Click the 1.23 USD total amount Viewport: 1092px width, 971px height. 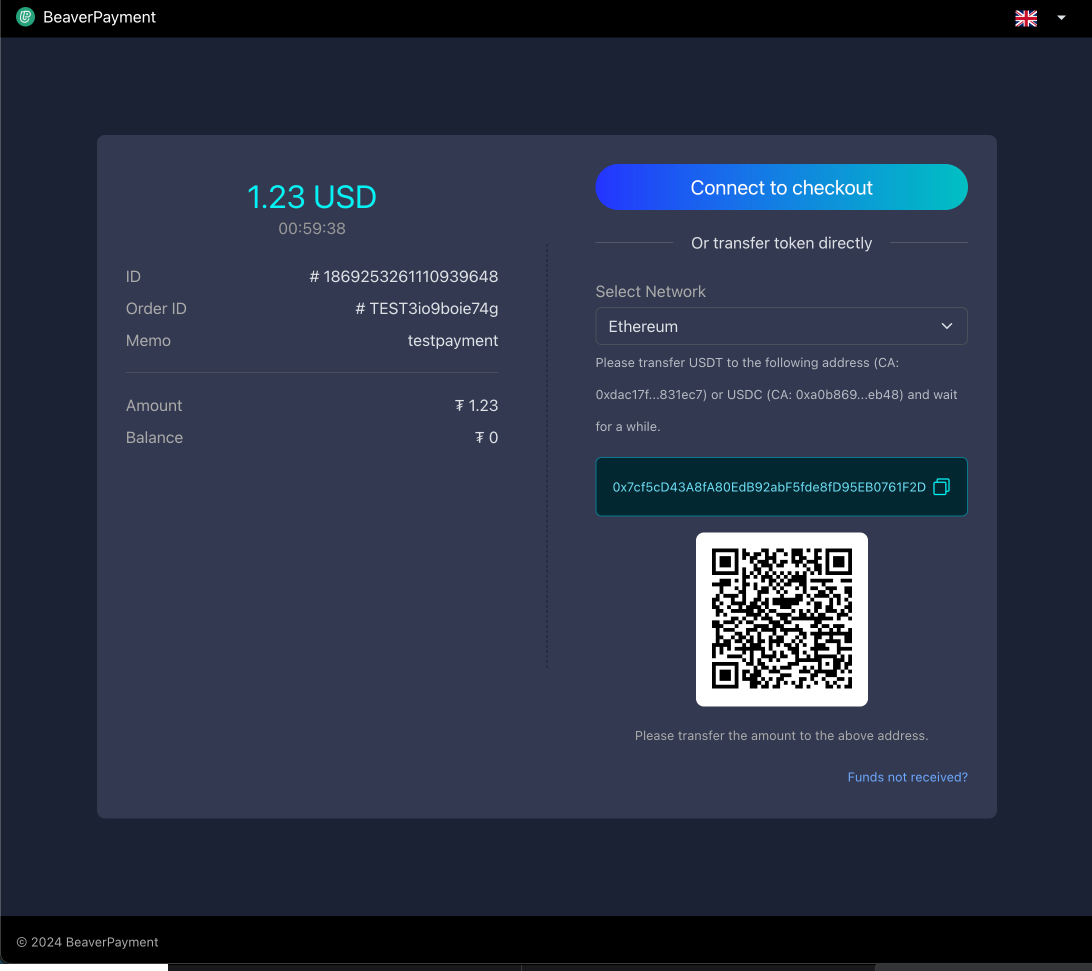click(312, 197)
